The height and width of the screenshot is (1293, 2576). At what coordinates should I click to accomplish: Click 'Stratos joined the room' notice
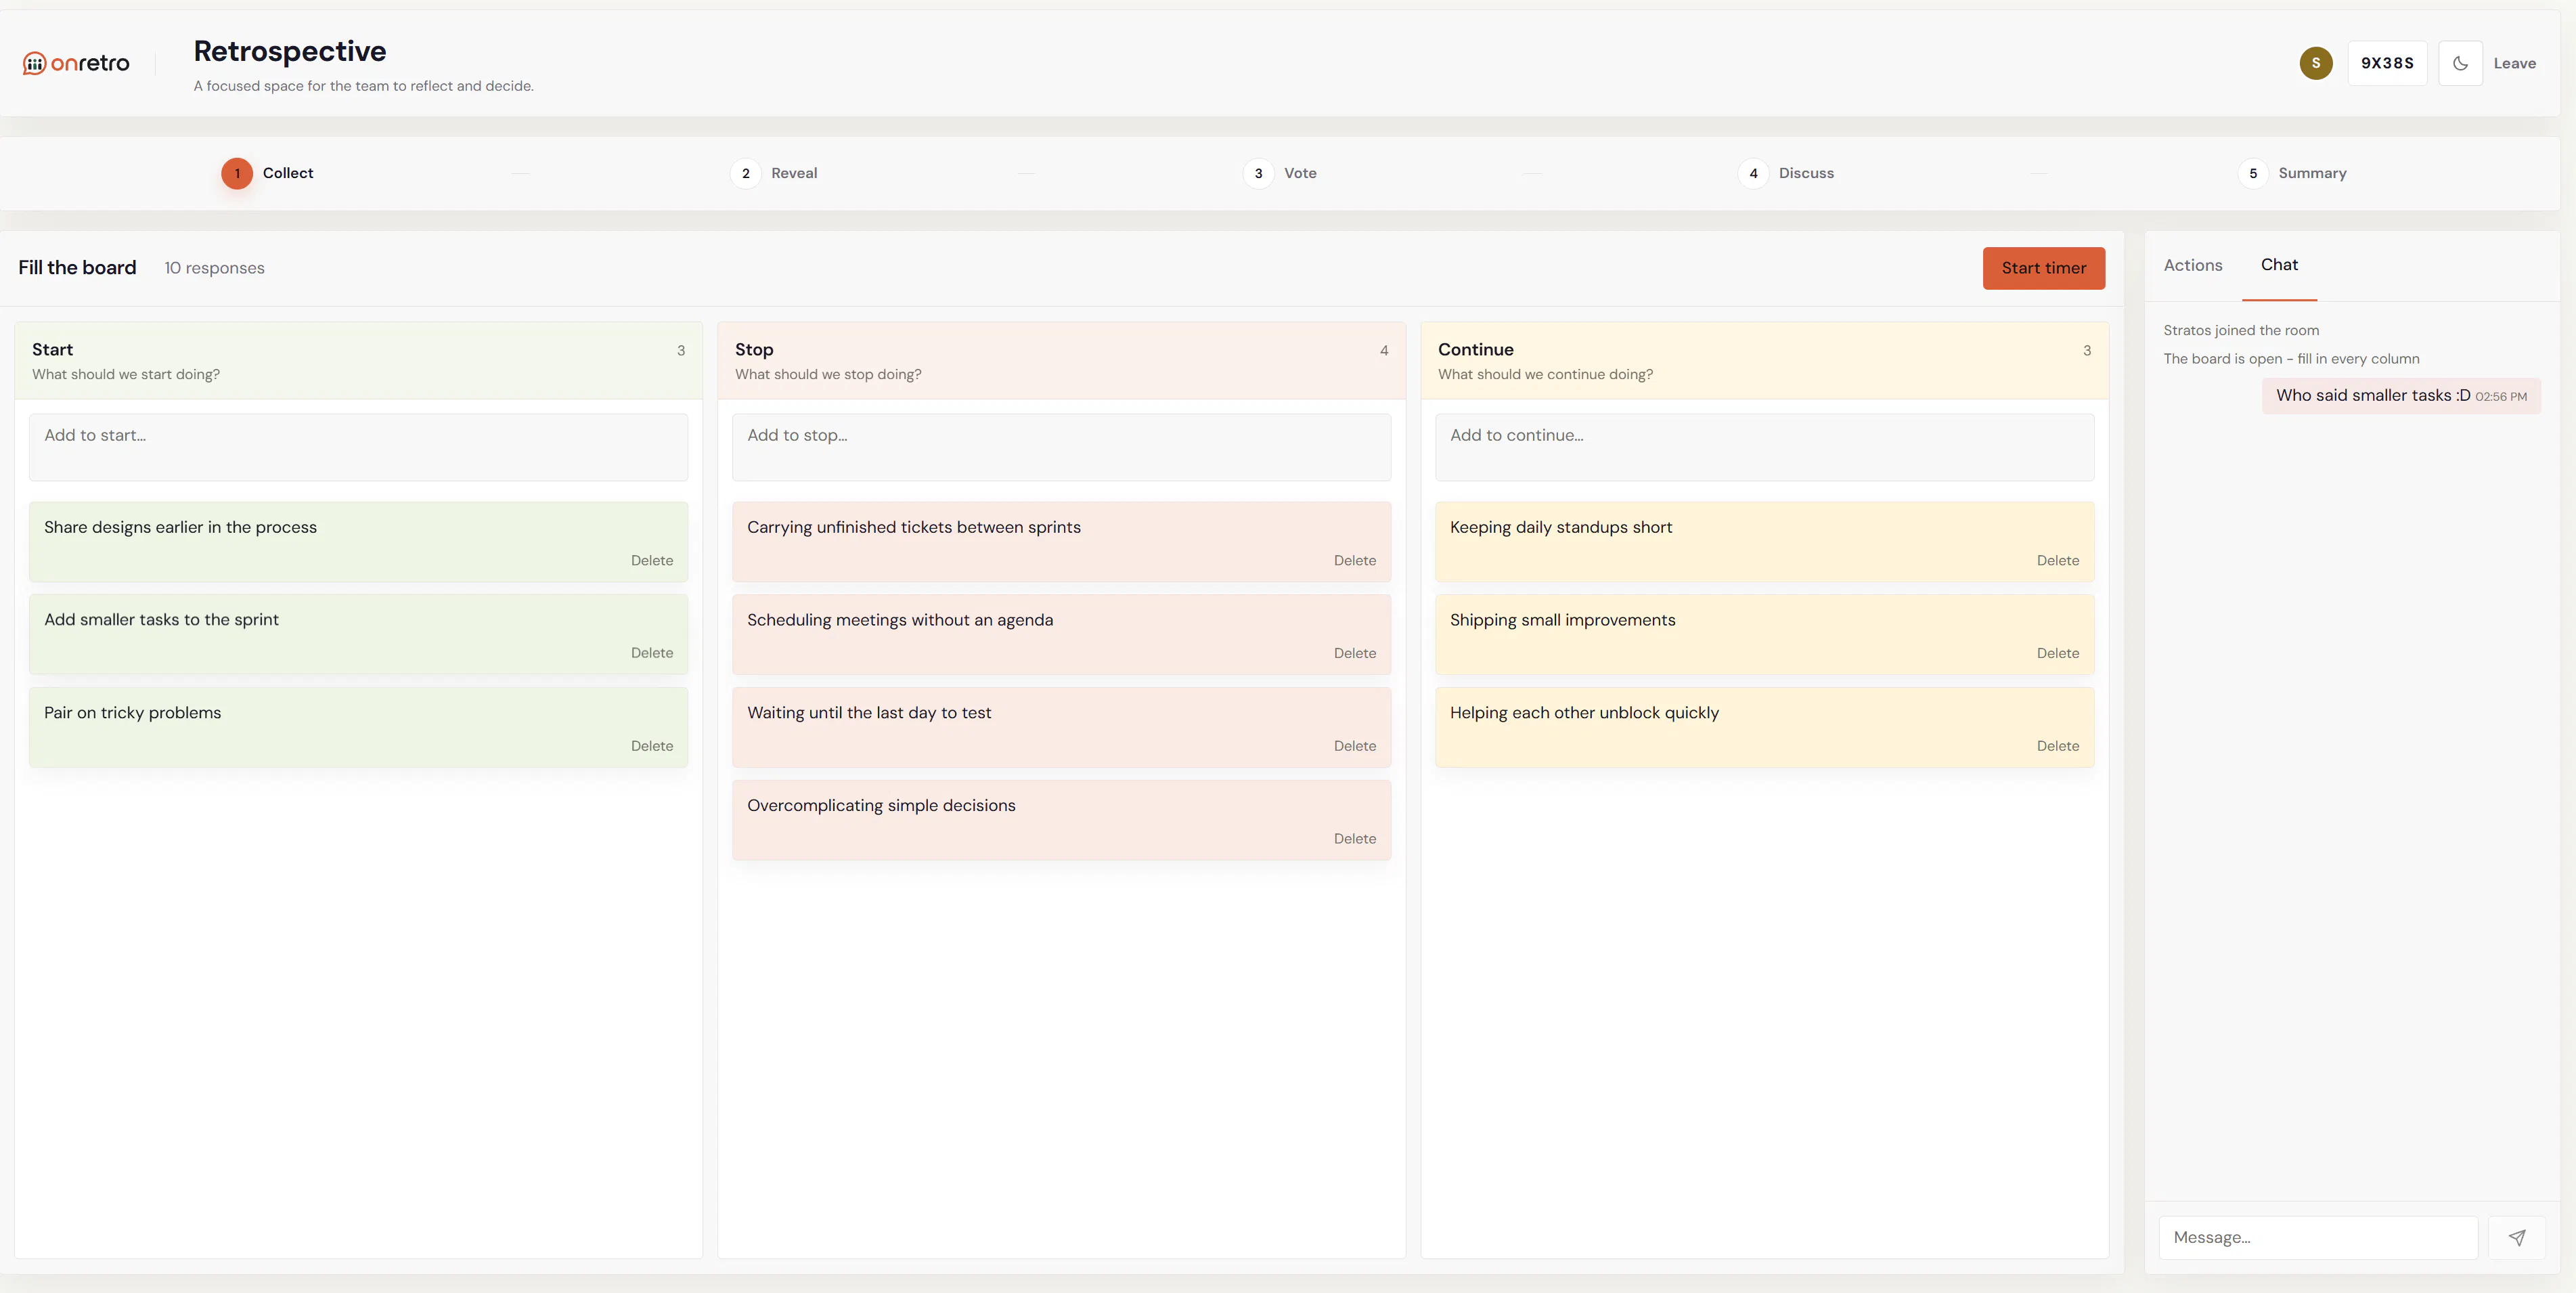click(x=2241, y=330)
